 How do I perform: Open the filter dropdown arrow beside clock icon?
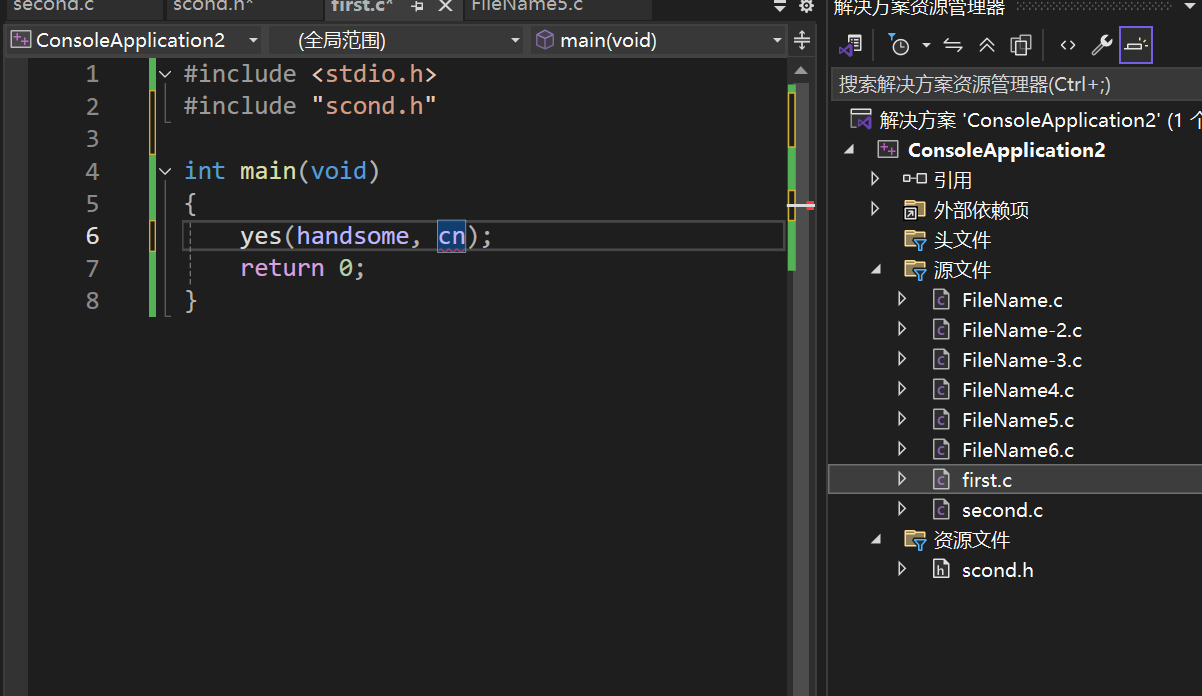click(x=926, y=45)
